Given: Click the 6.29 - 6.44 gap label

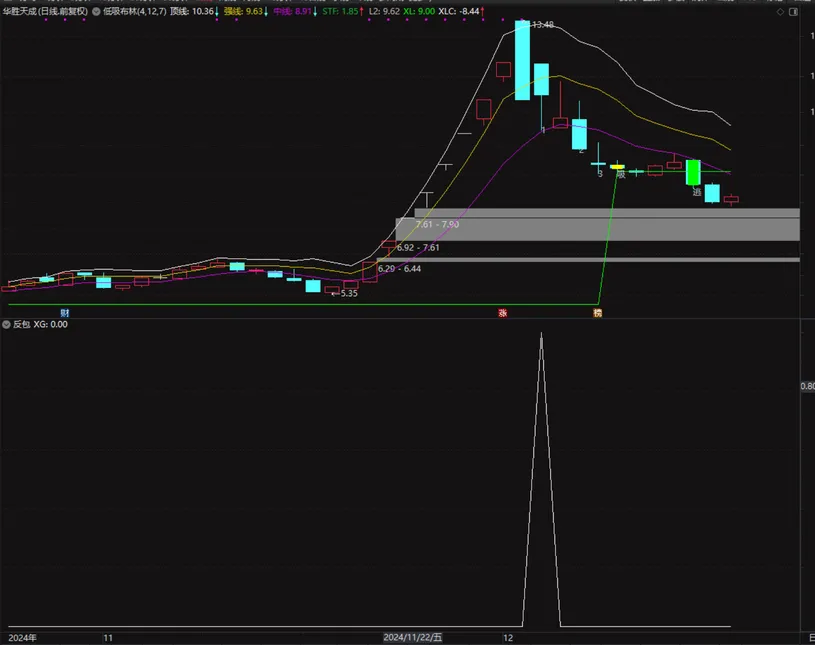Looking at the screenshot, I should pyautogui.click(x=399, y=269).
